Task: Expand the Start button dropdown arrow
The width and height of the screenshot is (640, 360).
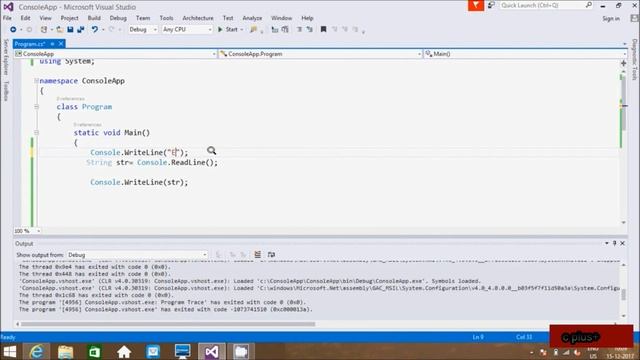Action: pyautogui.click(x=242, y=29)
